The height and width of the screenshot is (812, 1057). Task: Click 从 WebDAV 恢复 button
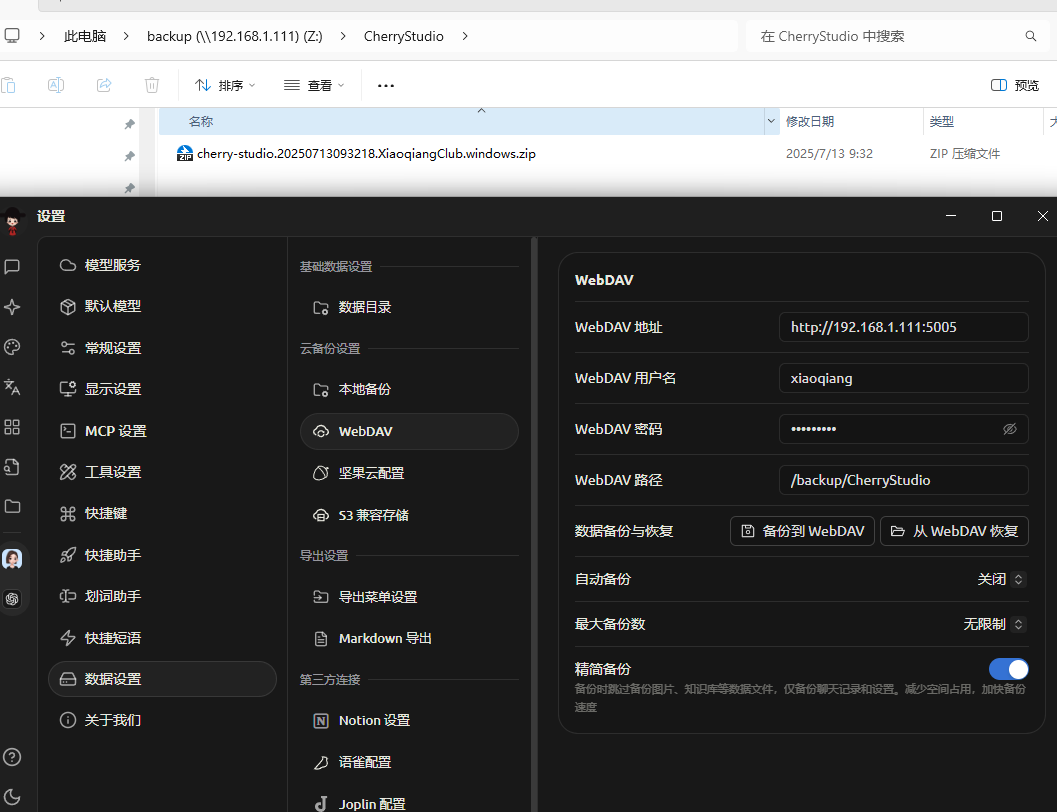[955, 531]
